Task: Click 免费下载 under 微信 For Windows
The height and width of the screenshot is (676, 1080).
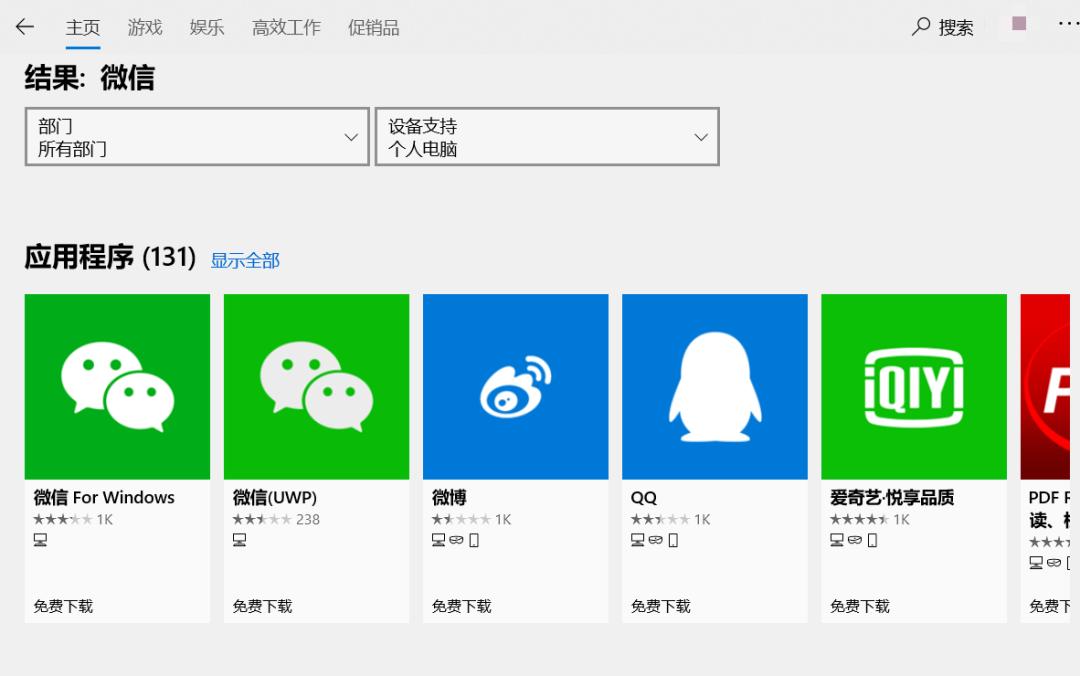Action: click(x=63, y=605)
